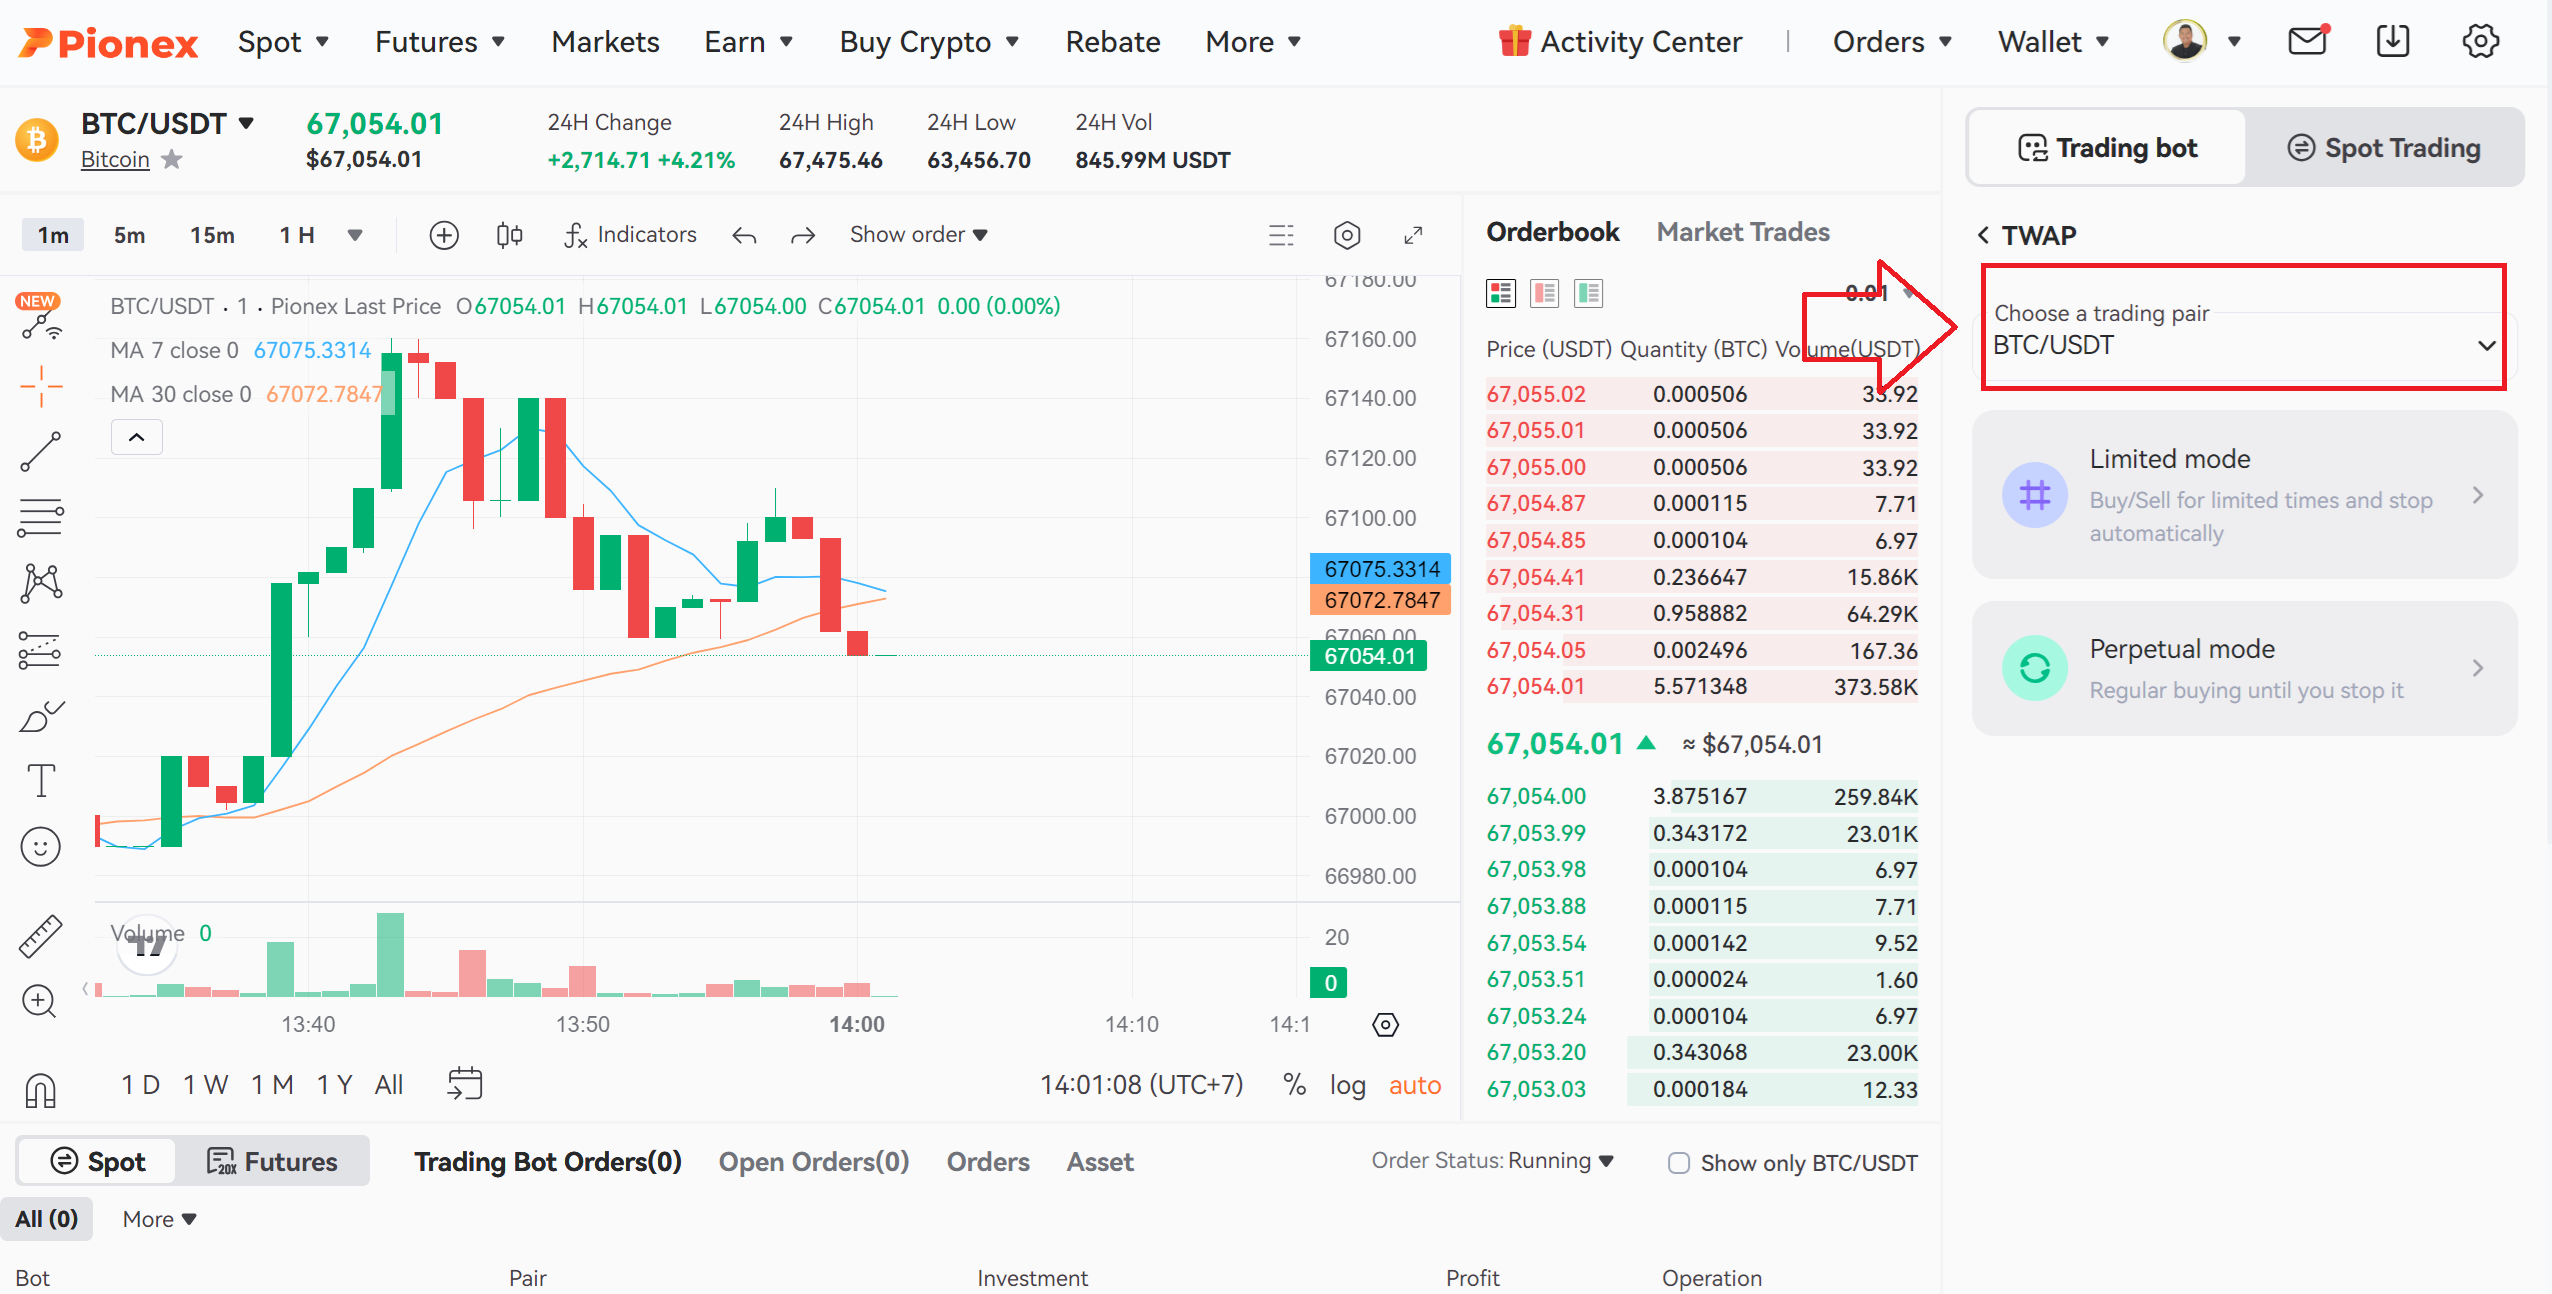Toggle percent scale on chart
The width and height of the screenshot is (2552, 1294).
pos(1295,1085)
